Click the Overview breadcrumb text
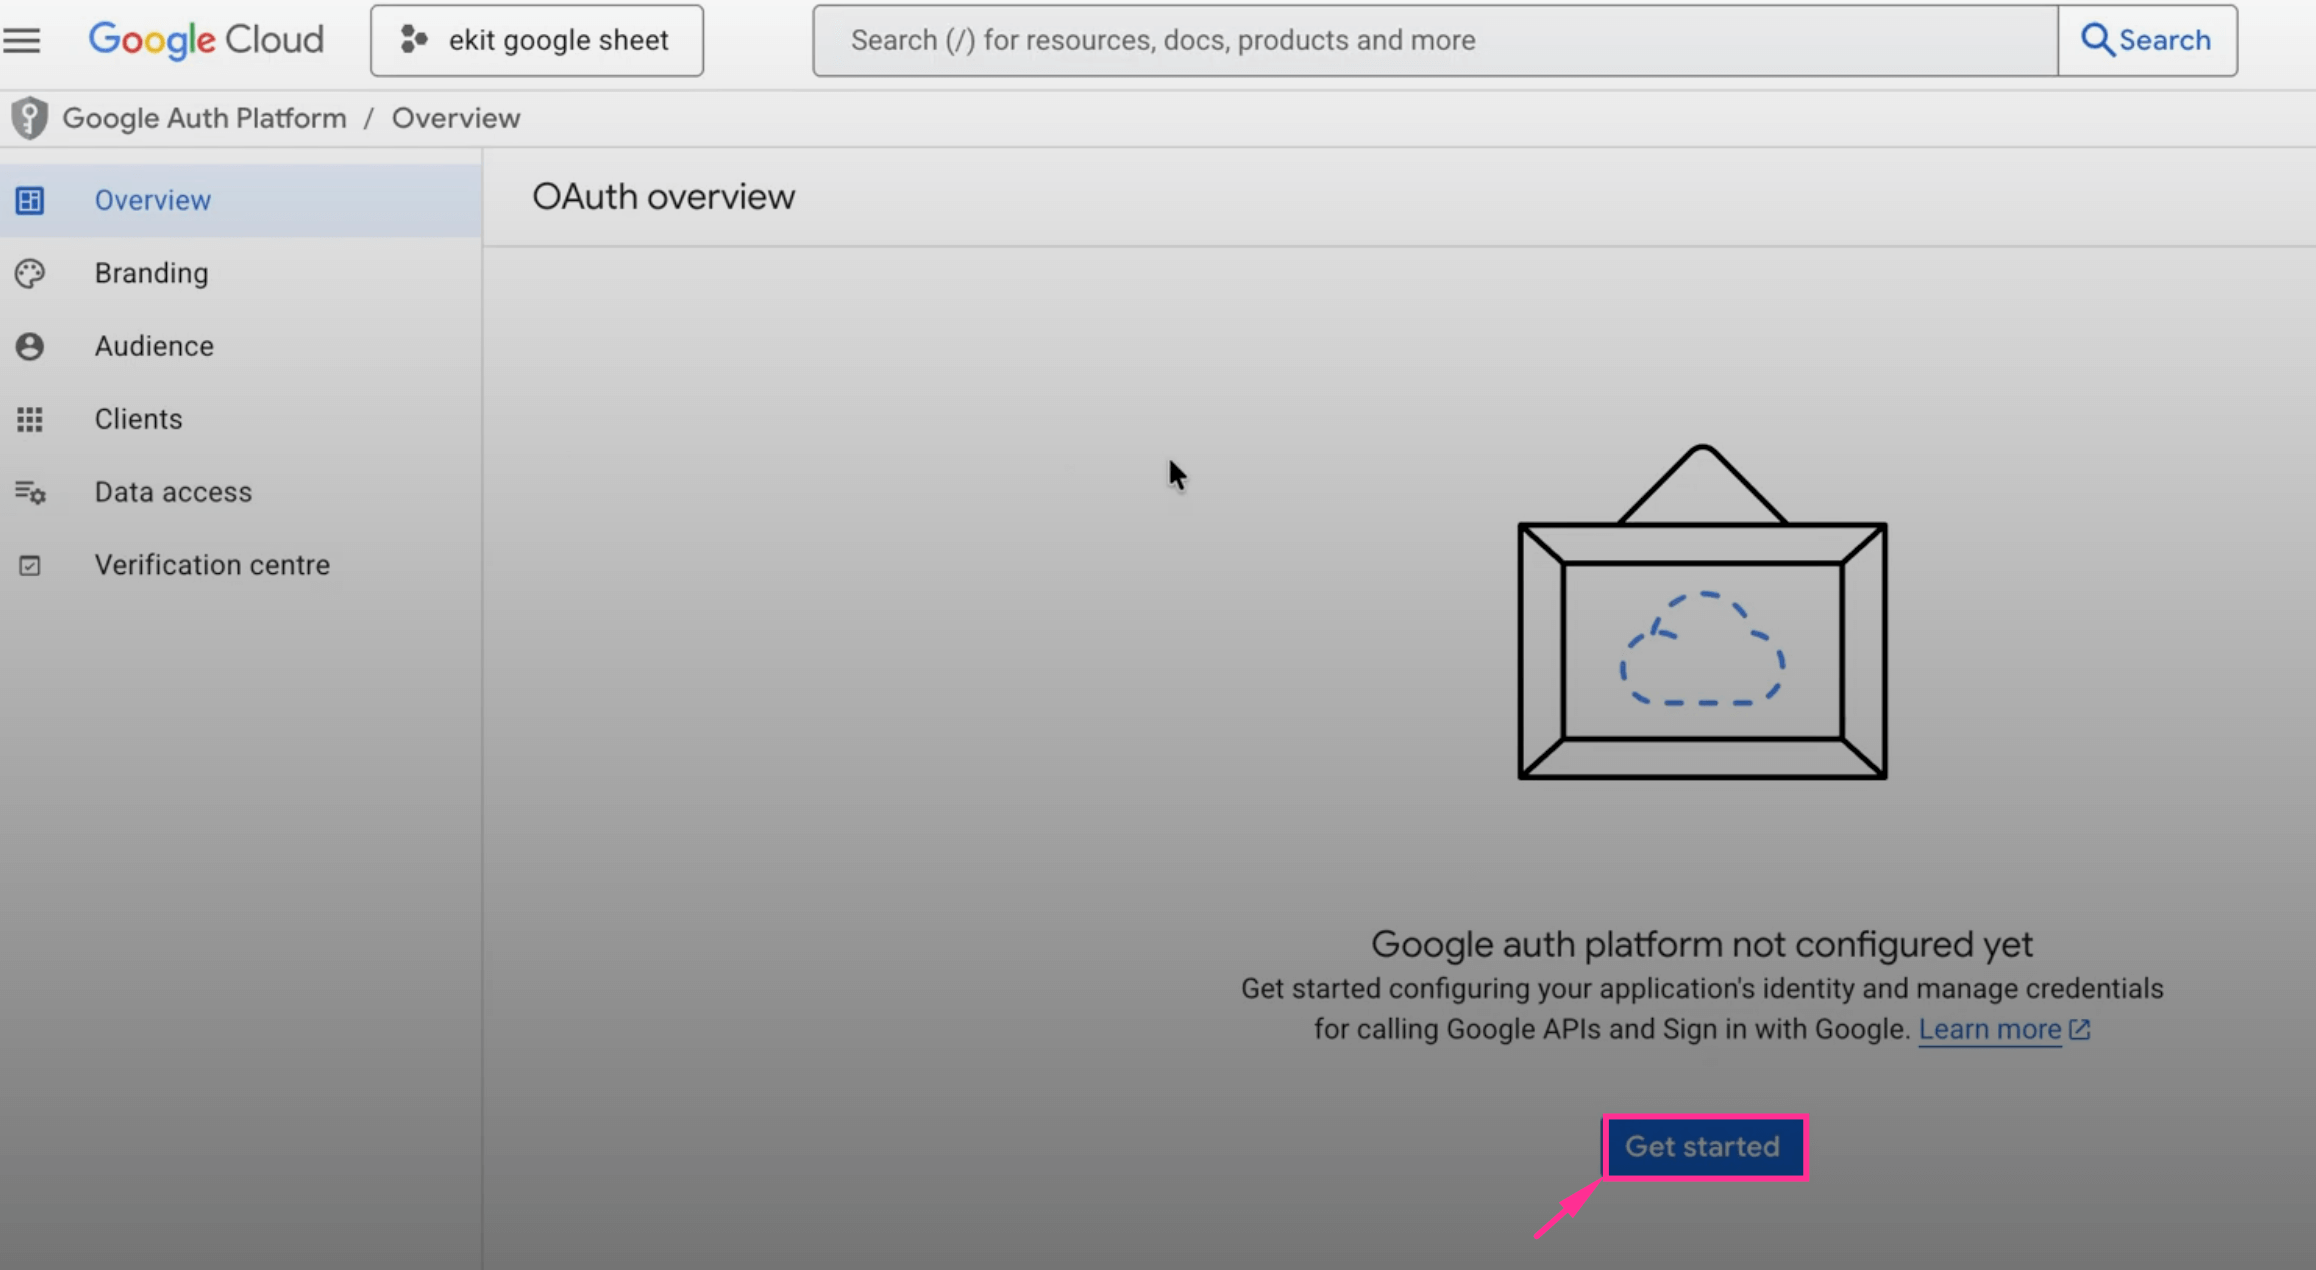Viewport: 2316px width, 1270px height. (x=456, y=118)
